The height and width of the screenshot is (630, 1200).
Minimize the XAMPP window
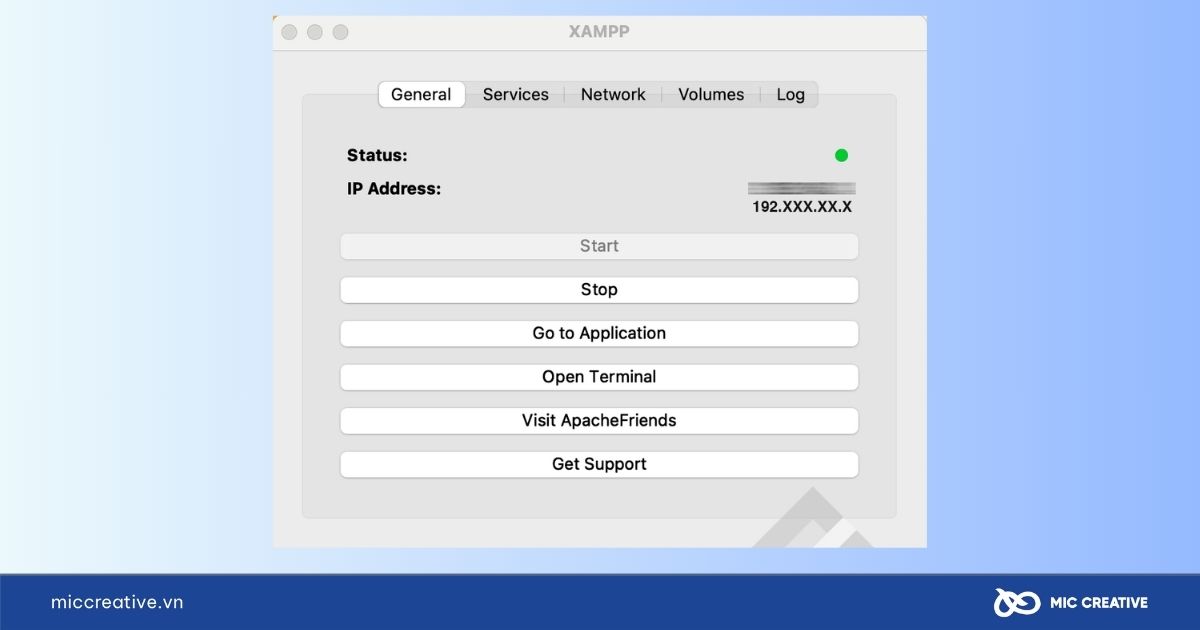[x=314, y=32]
